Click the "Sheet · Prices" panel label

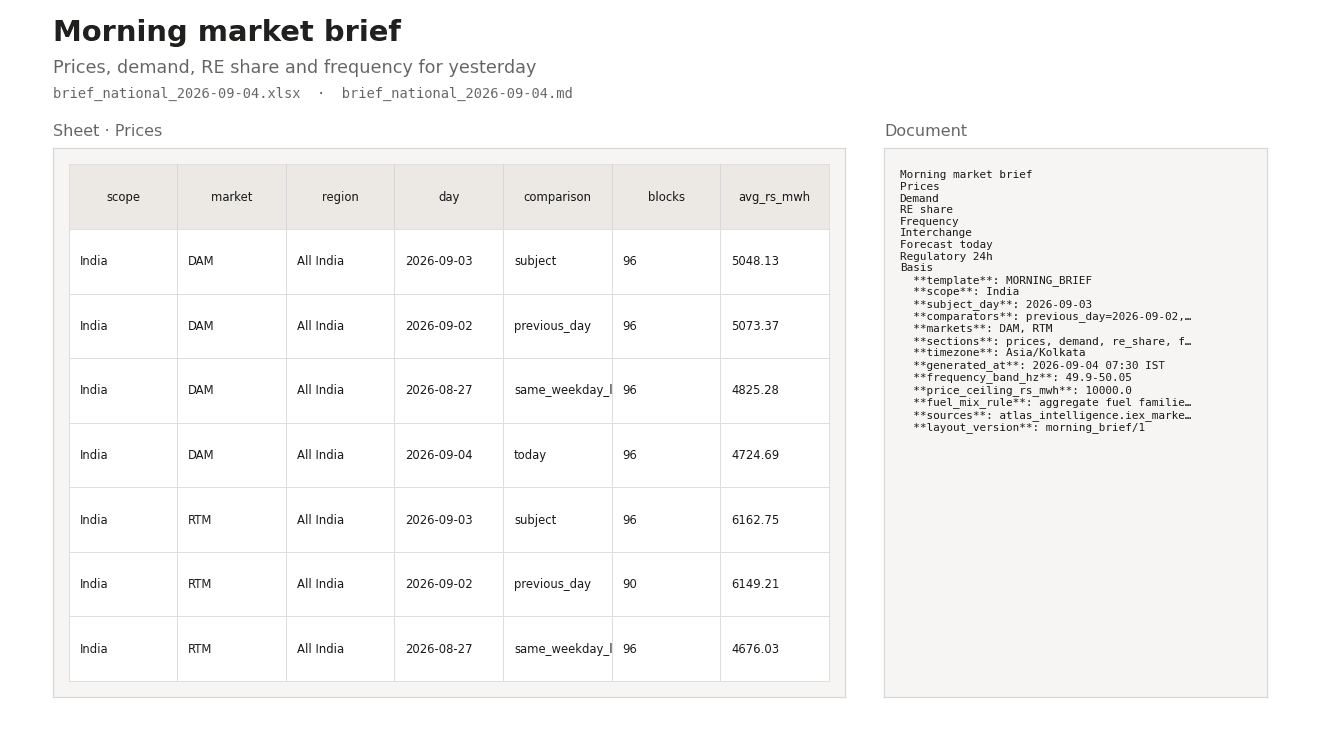(x=107, y=131)
